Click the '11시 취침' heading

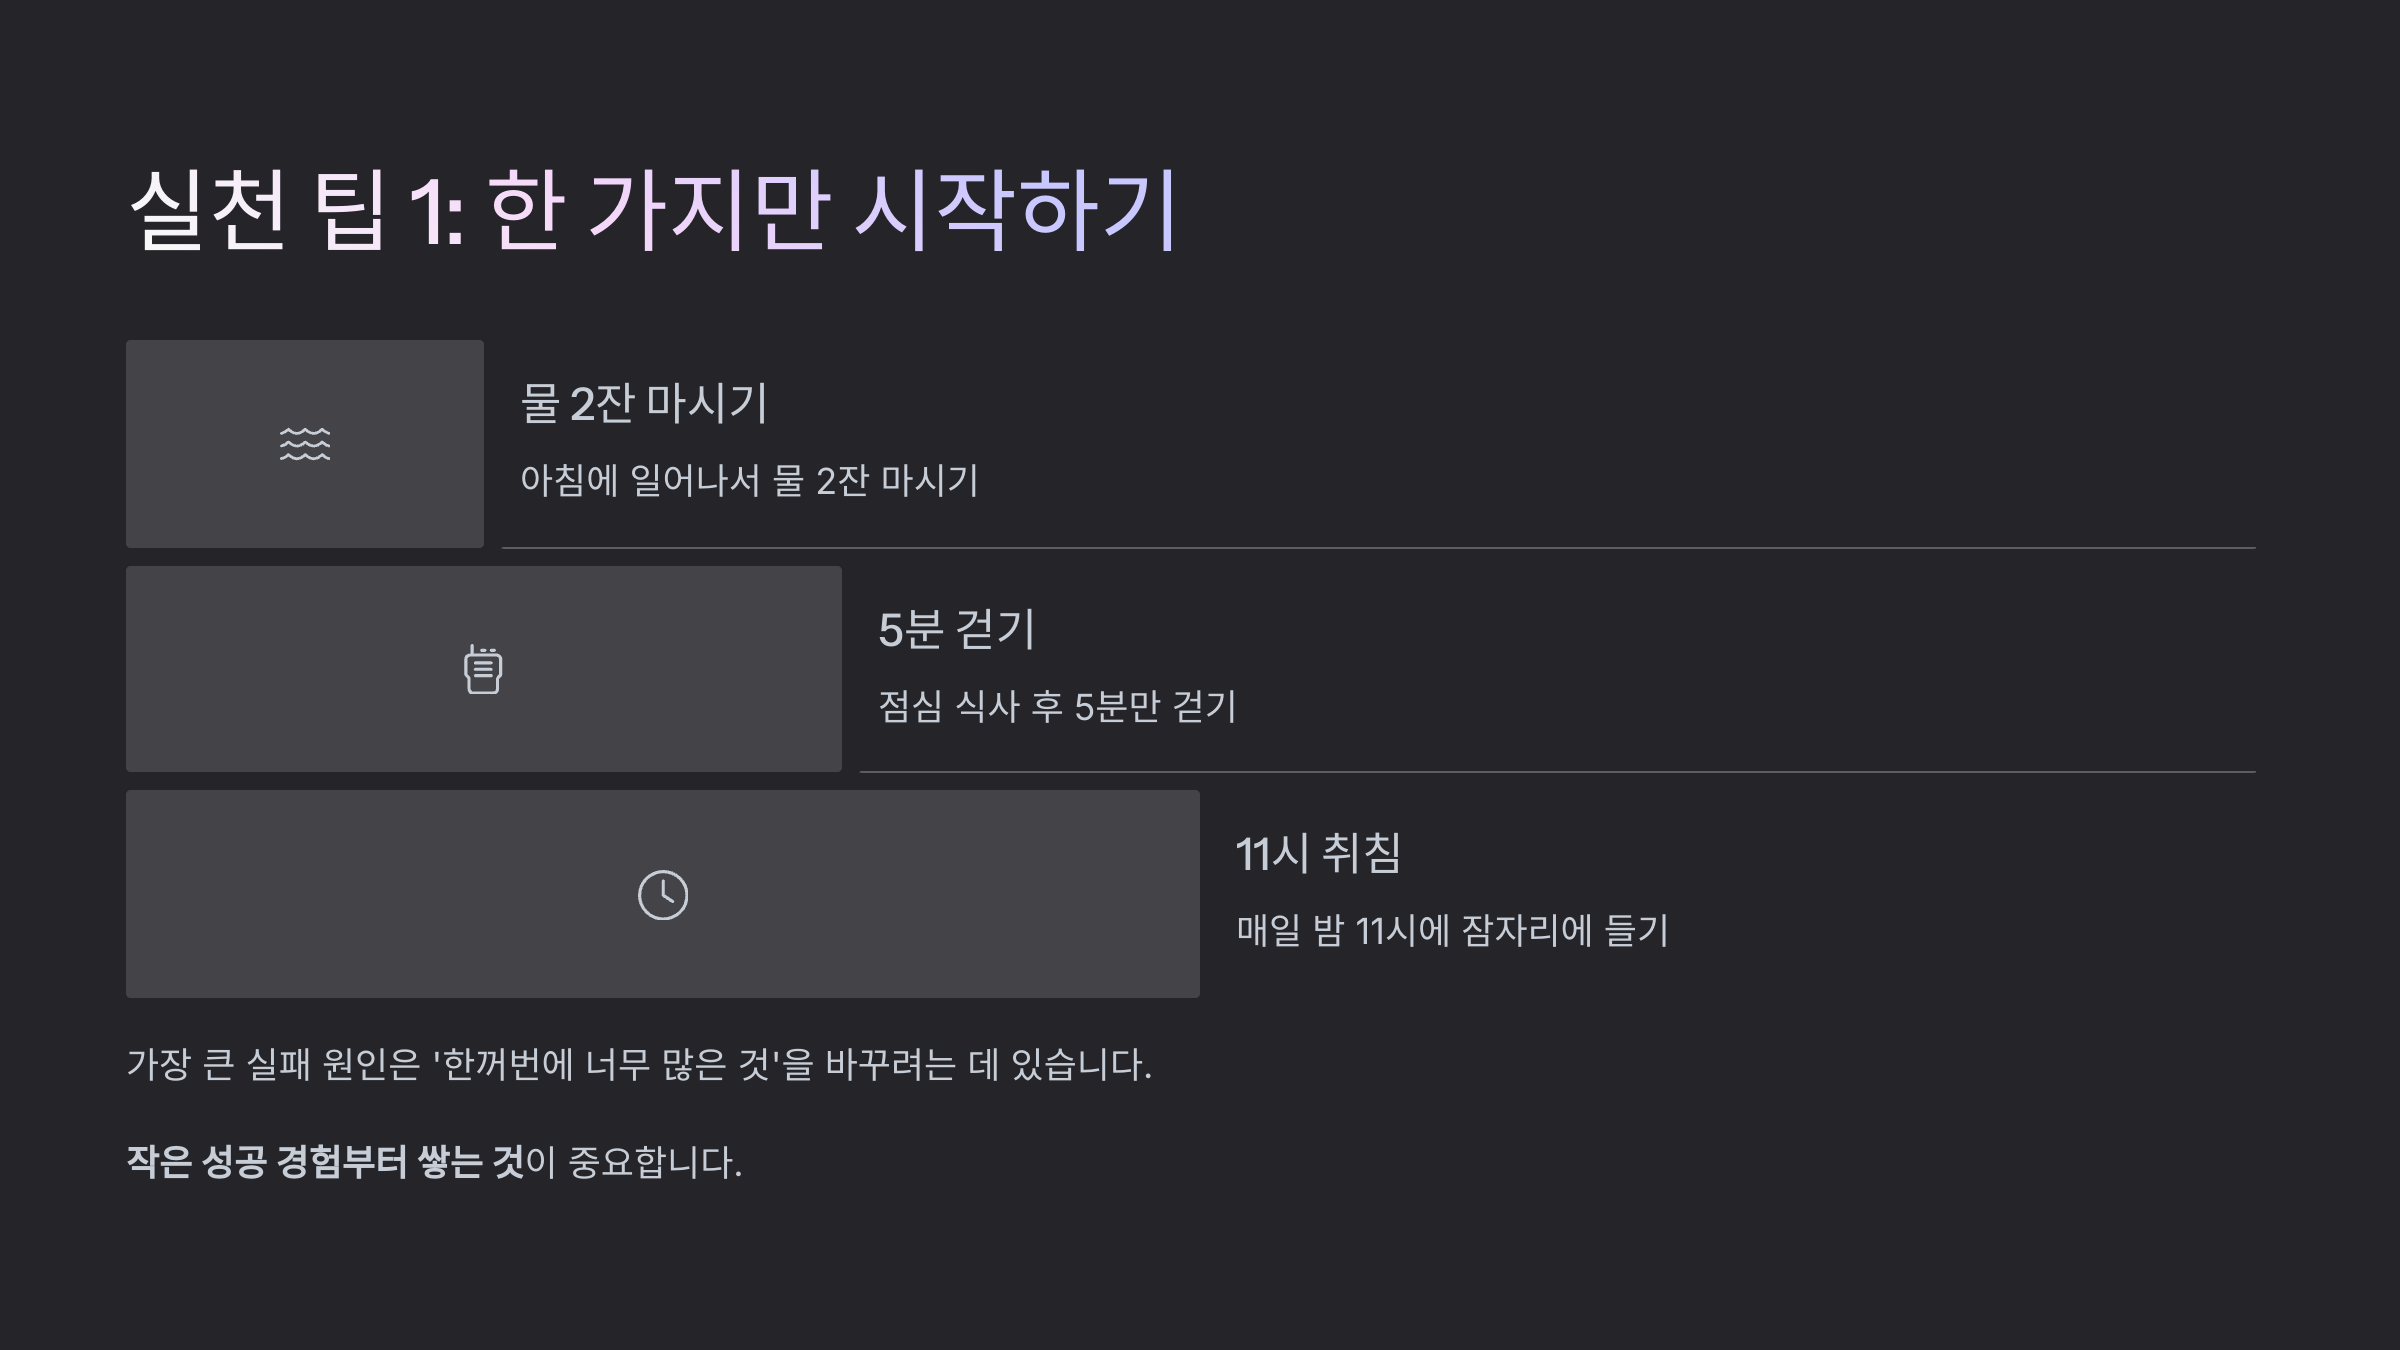click(1318, 854)
